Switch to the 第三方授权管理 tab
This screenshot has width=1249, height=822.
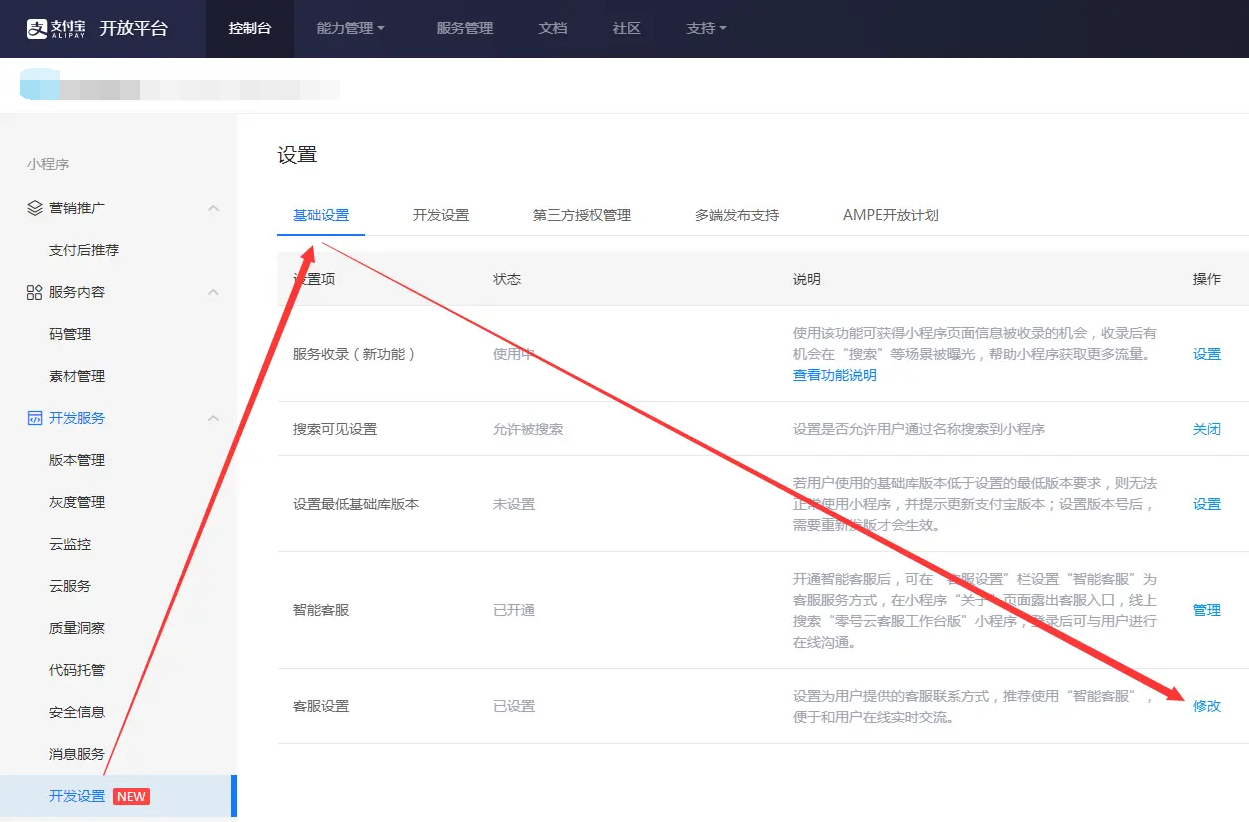tap(582, 215)
